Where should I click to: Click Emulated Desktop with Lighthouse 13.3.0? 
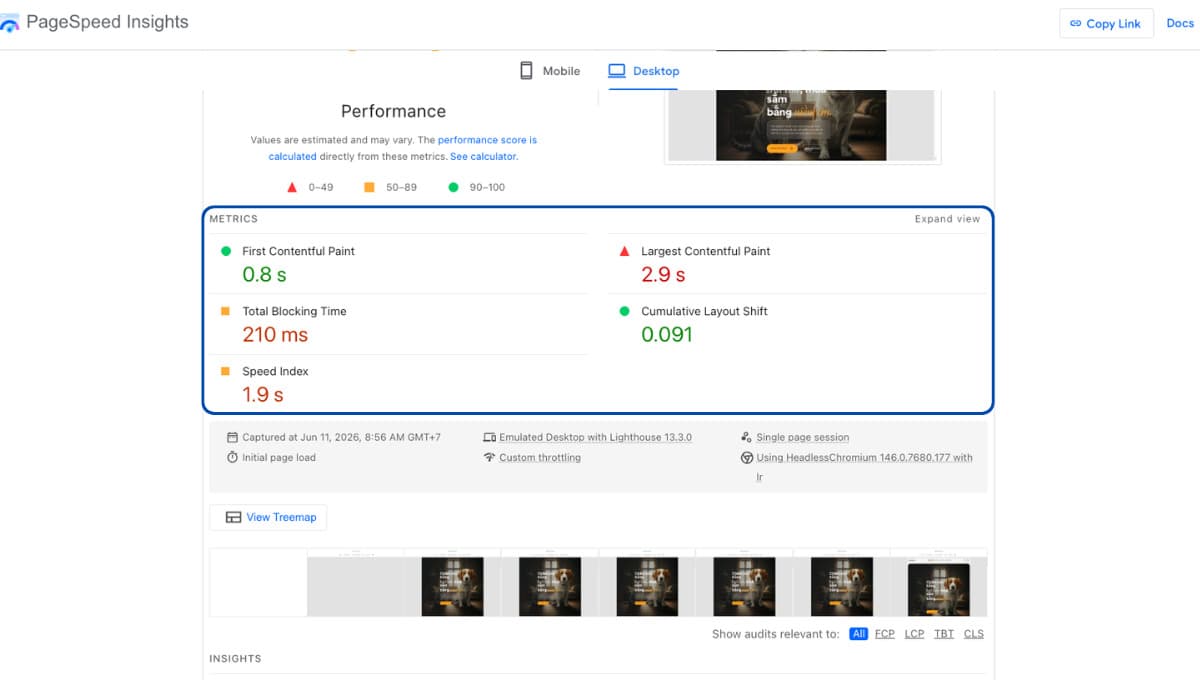(595, 437)
